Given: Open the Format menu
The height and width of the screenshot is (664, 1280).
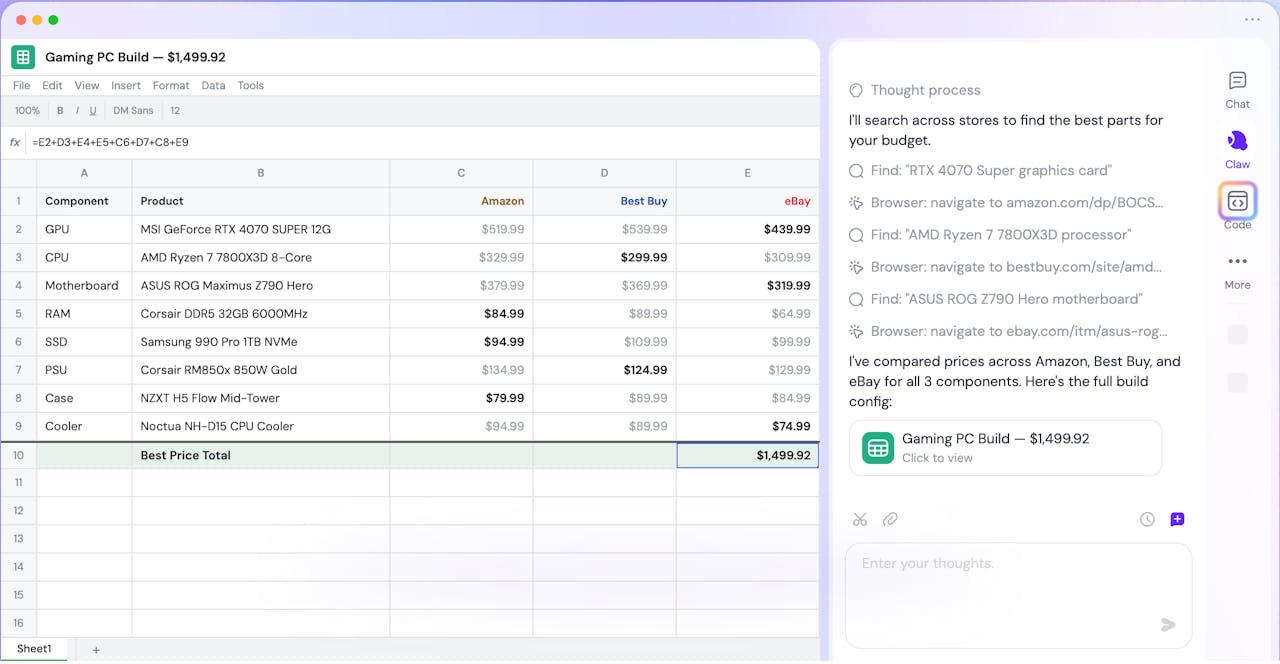Looking at the screenshot, I should coord(171,86).
